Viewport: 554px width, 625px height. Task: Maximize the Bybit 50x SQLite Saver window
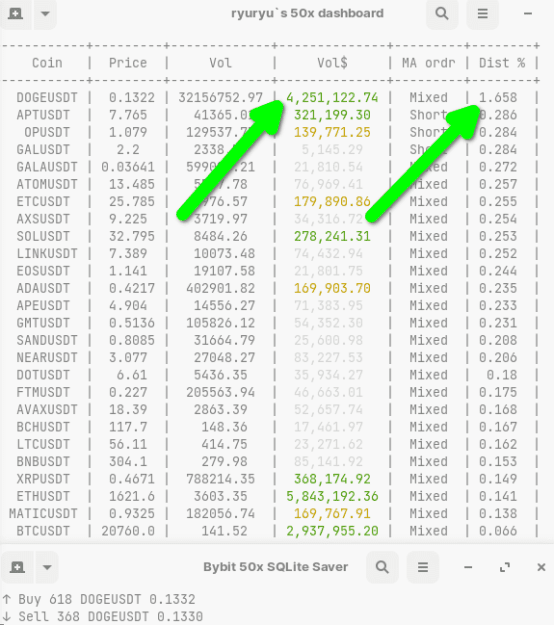[x=505, y=567]
